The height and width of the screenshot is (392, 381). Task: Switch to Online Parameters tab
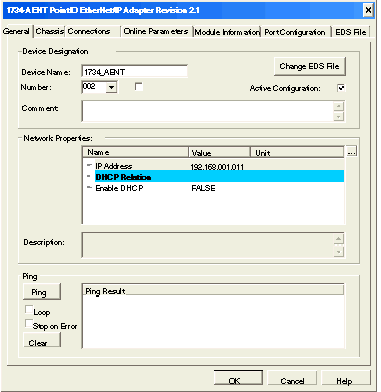tap(156, 31)
